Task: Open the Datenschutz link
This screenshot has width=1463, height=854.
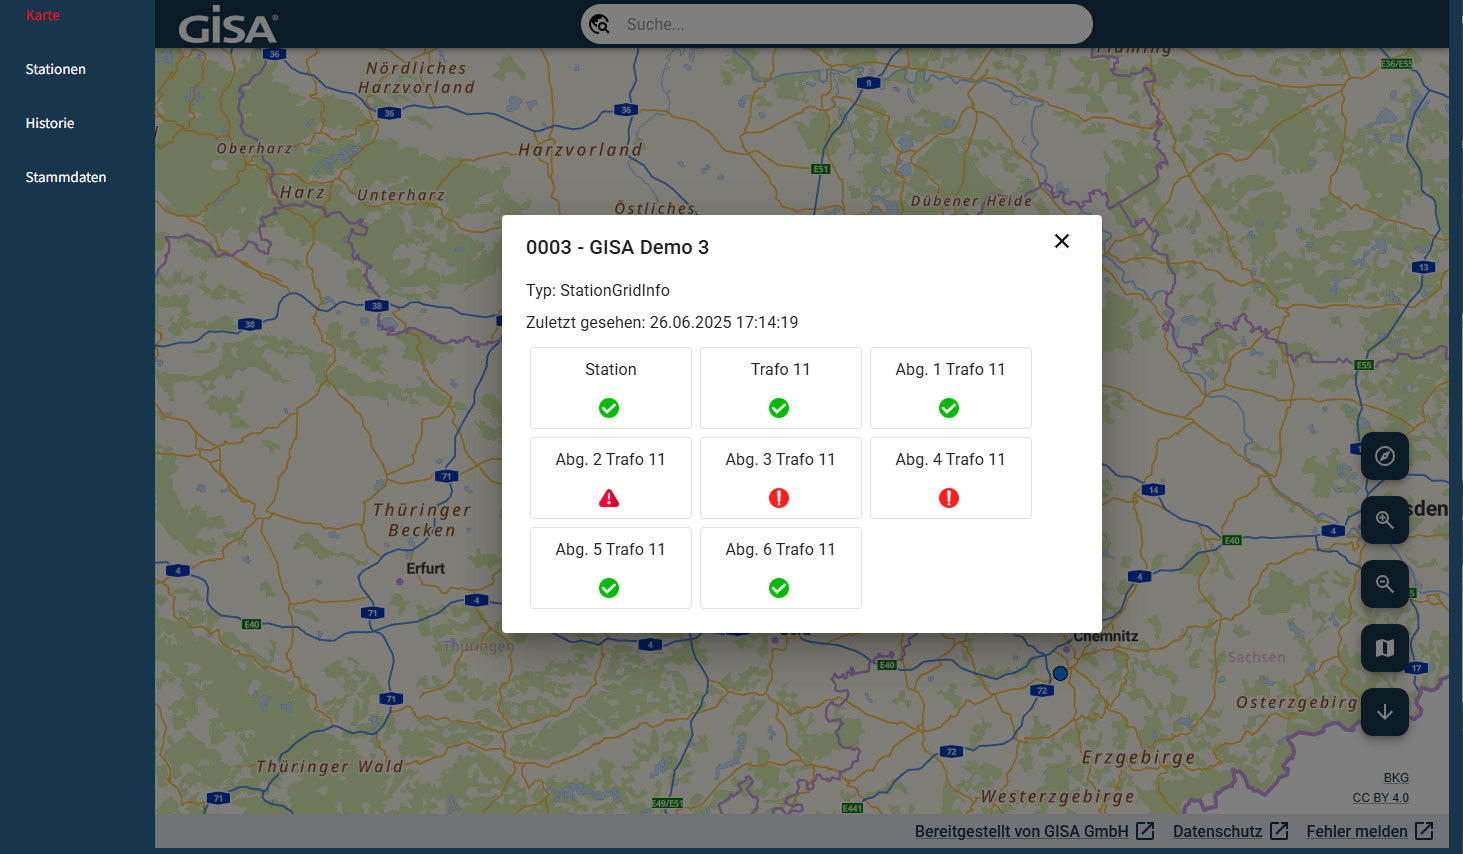Action: coord(1229,831)
